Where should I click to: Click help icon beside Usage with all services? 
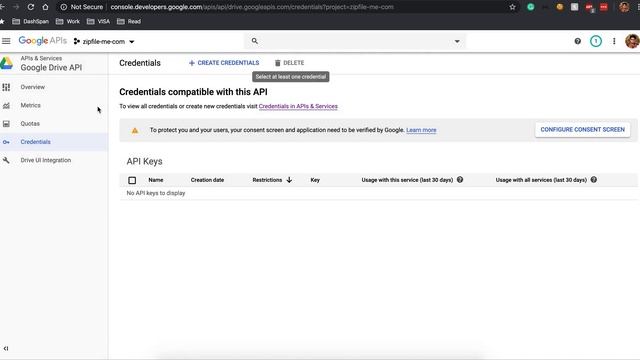(594, 180)
